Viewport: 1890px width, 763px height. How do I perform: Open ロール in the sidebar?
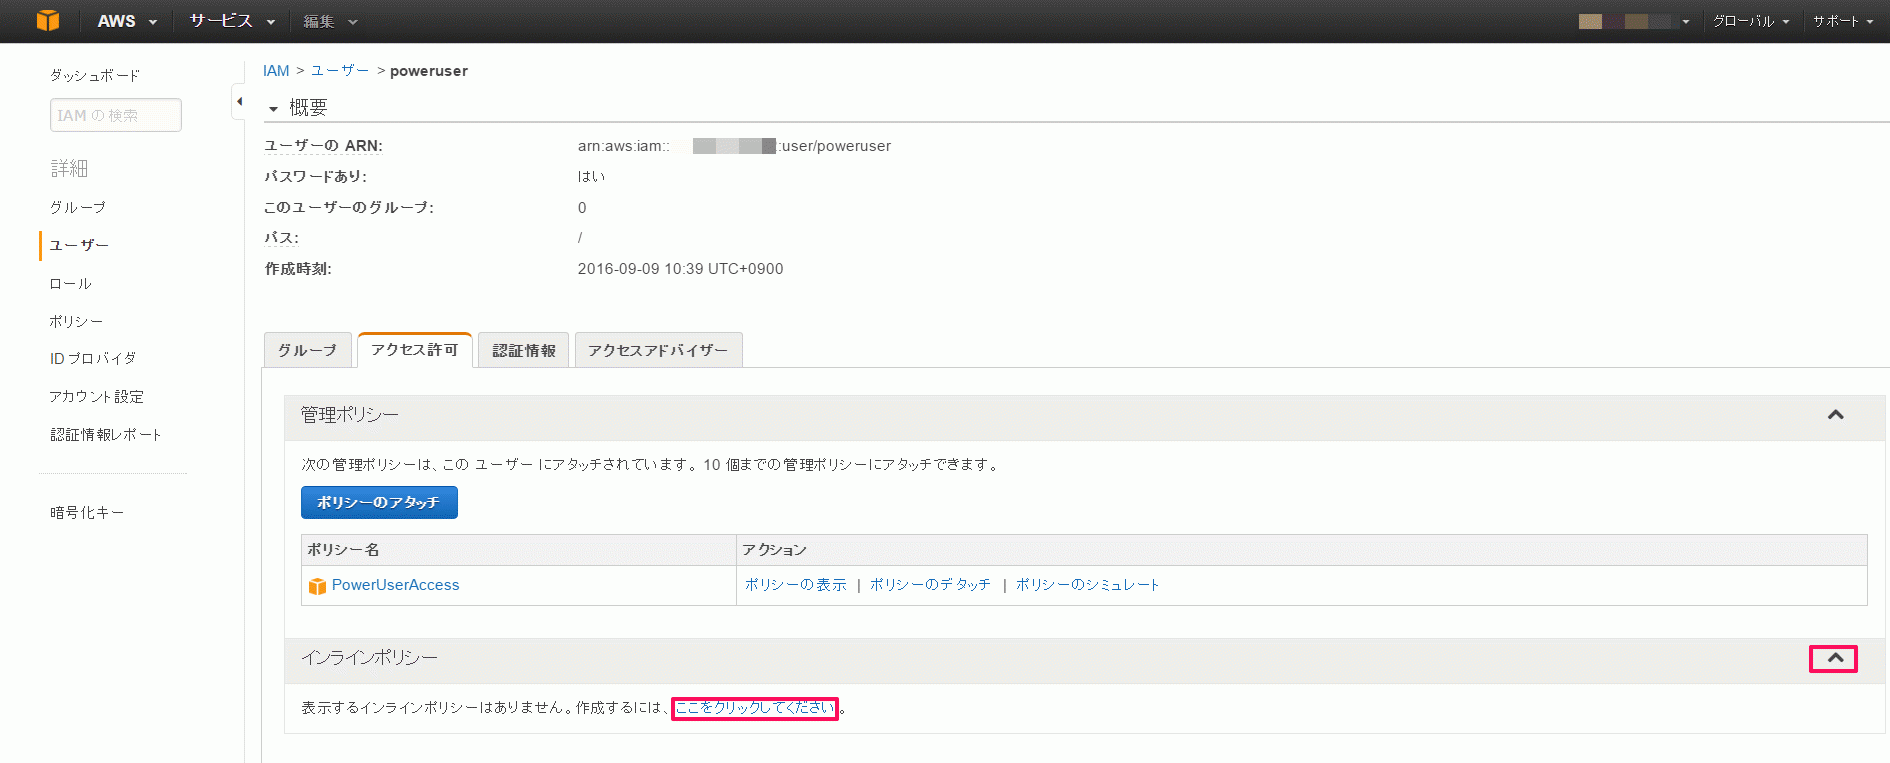pos(70,284)
